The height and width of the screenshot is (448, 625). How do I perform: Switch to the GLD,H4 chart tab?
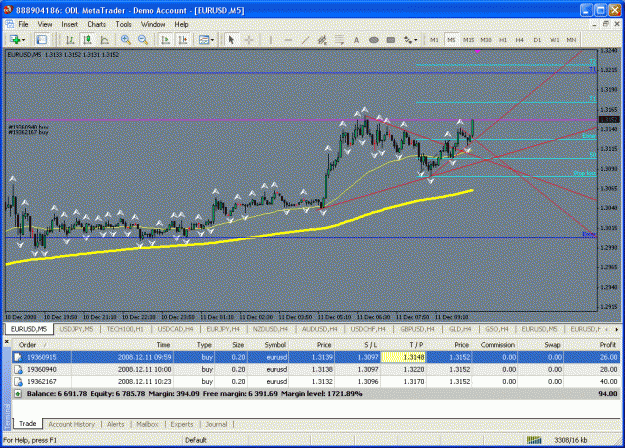coord(460,329)
